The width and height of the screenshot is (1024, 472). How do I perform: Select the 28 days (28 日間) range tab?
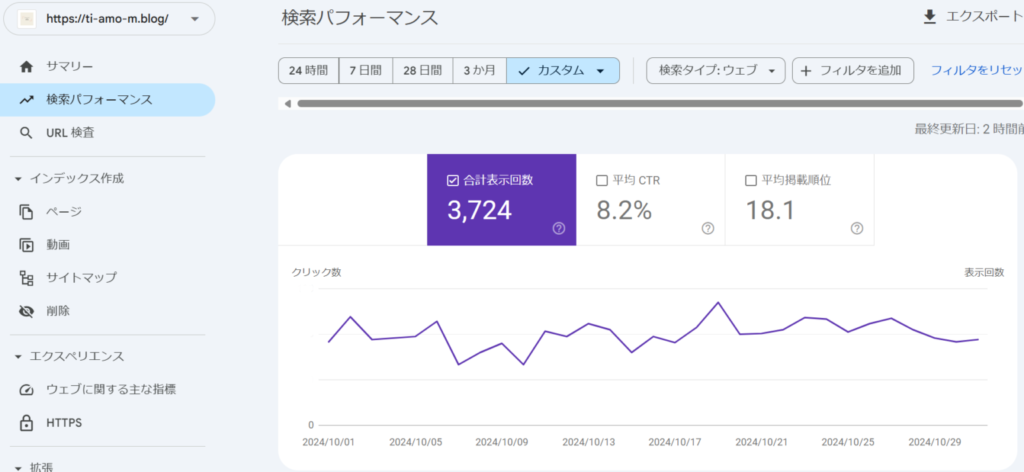tap(423, 71)
